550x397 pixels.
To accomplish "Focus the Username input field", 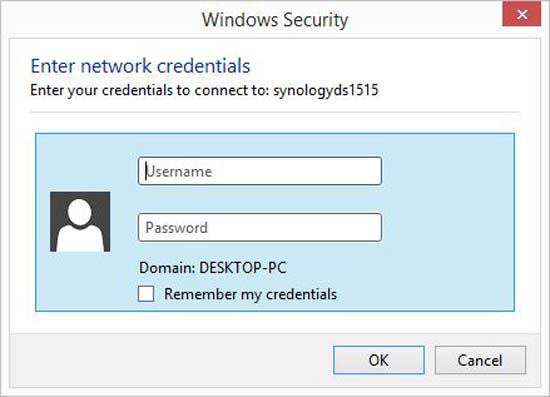I will click(260, 171).
